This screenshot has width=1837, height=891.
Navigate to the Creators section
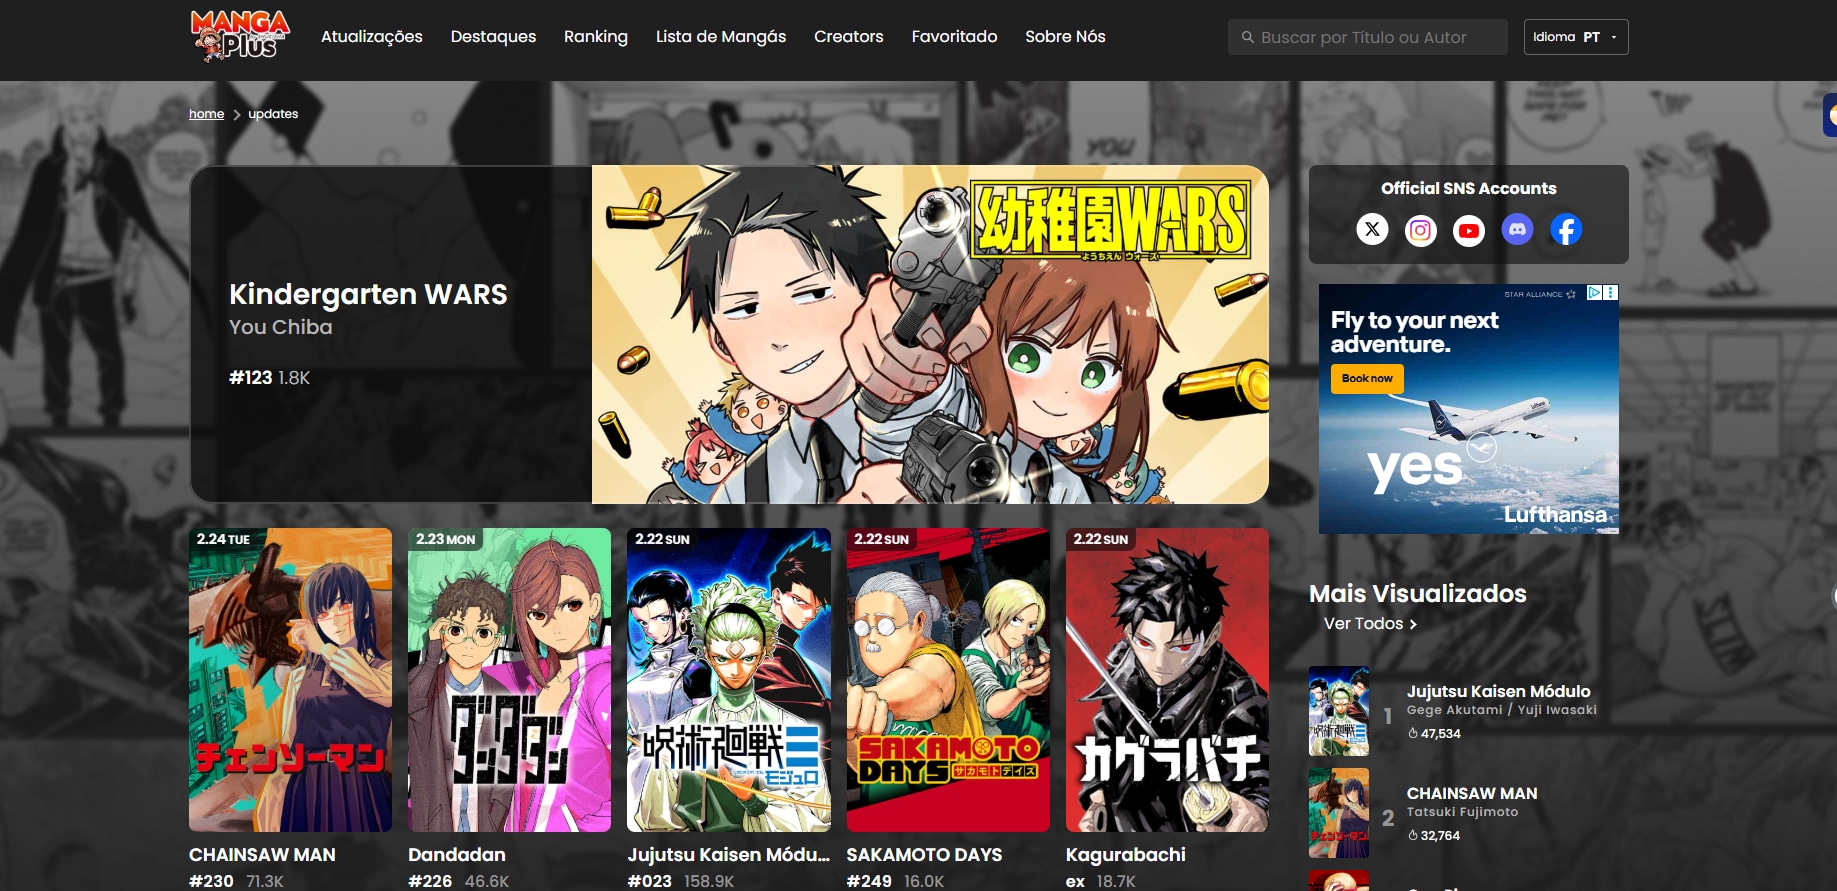848,37
